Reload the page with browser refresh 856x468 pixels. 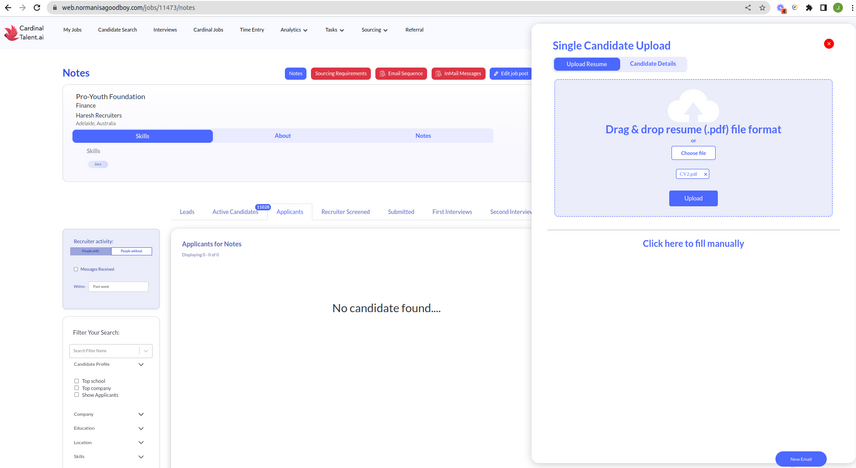coord(39,7)
